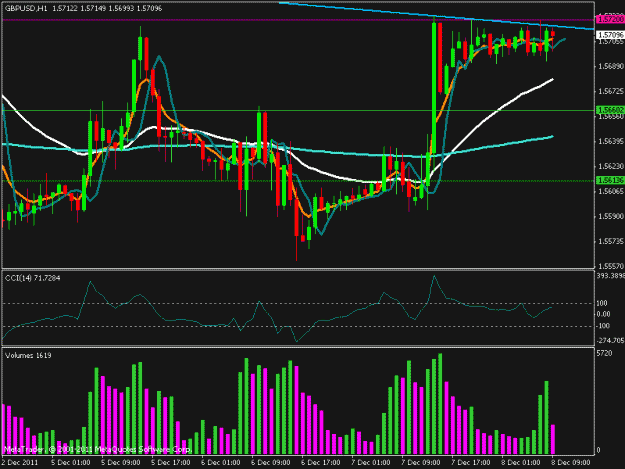Click the -274.705 CCI scale minimum

click(x=611, y=340)
